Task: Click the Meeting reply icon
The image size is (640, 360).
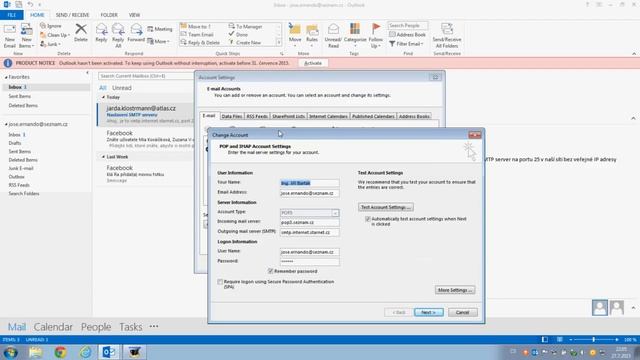Action: coord(150,29)
